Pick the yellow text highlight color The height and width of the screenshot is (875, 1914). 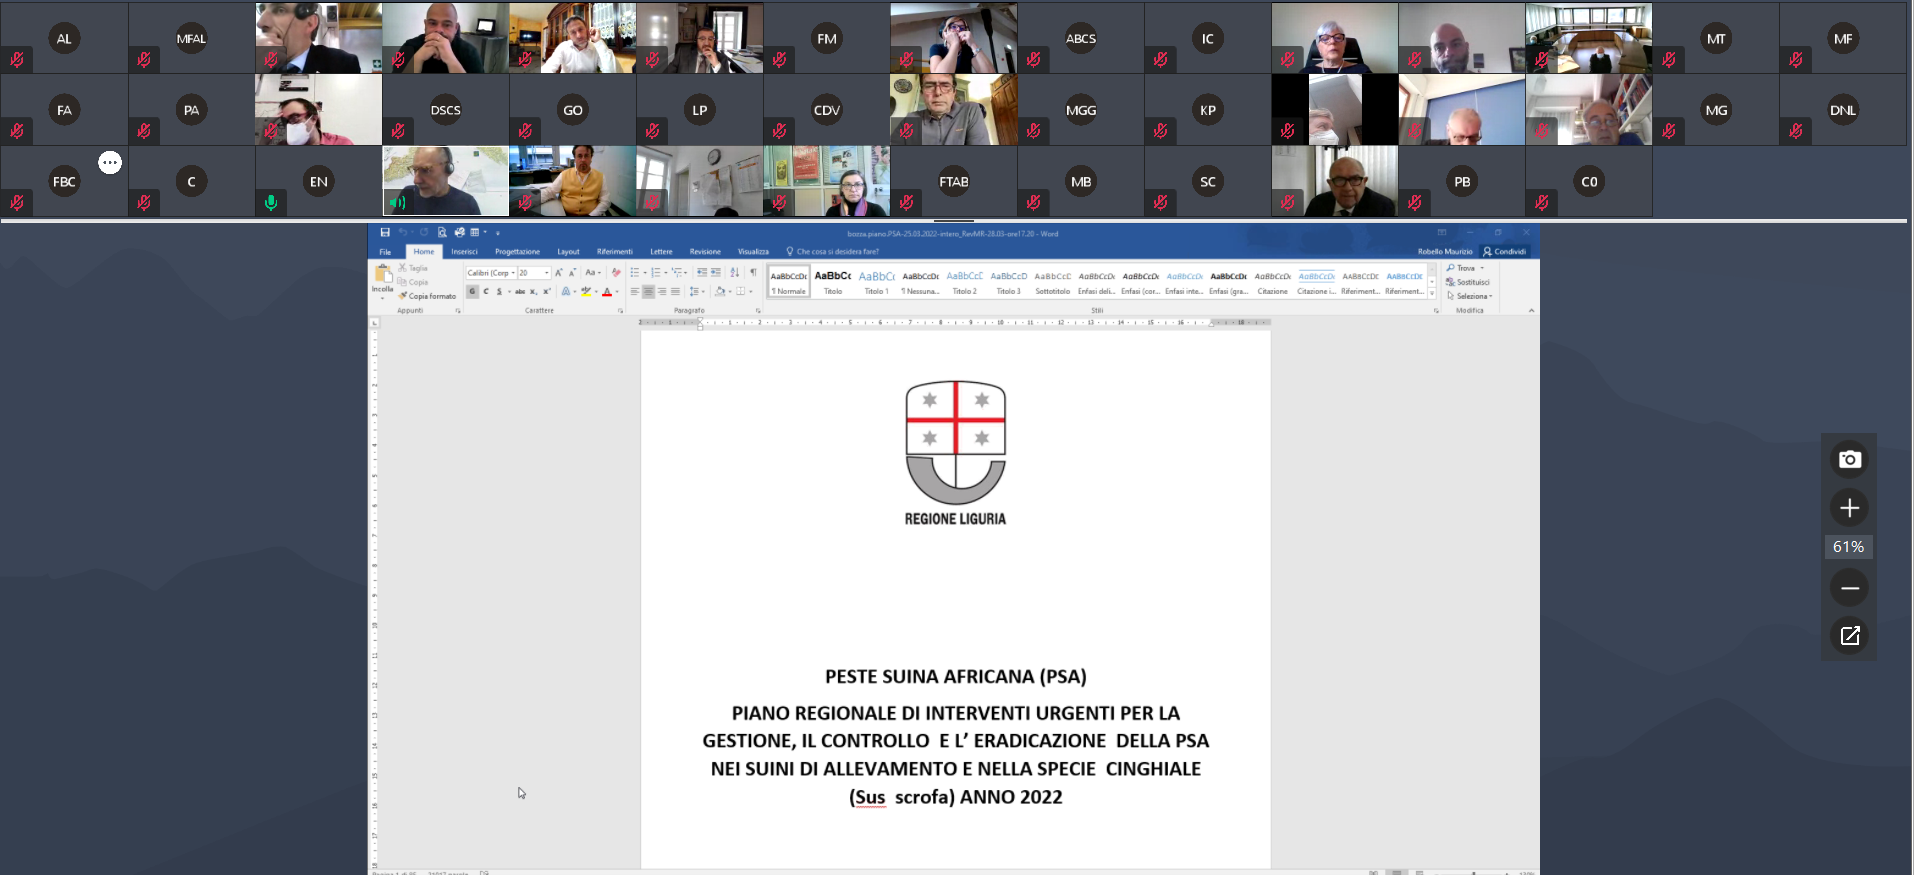586,291
